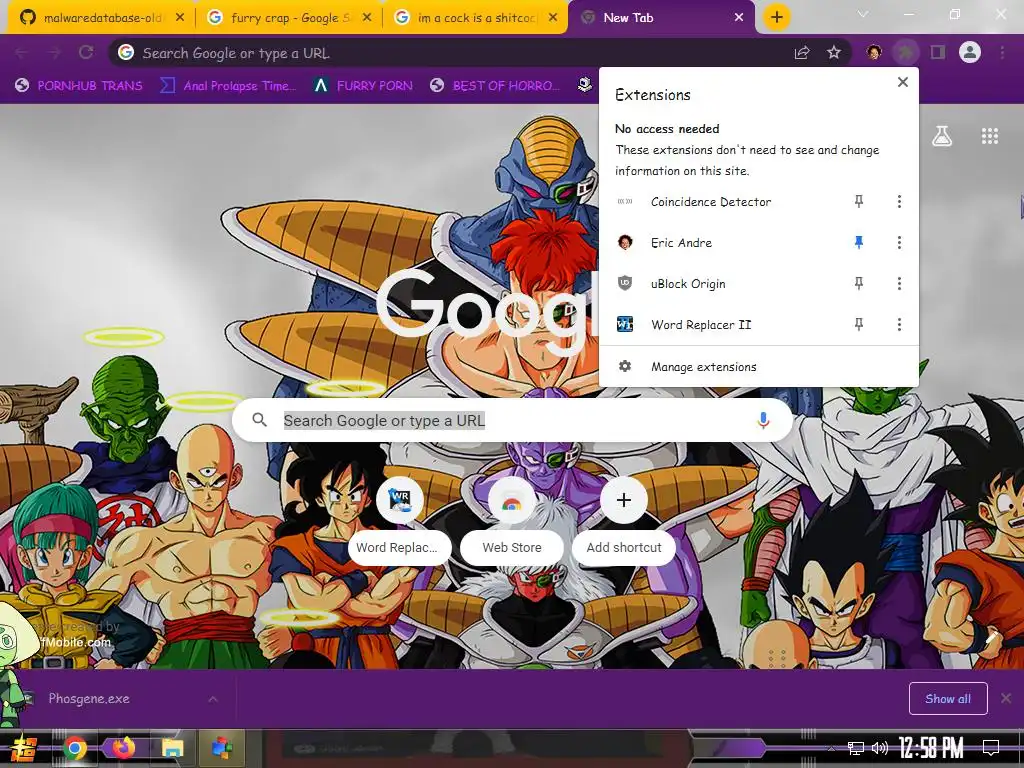Close the Extensions popup
Screen dimensions: 1024x768
tap(903, 82)
